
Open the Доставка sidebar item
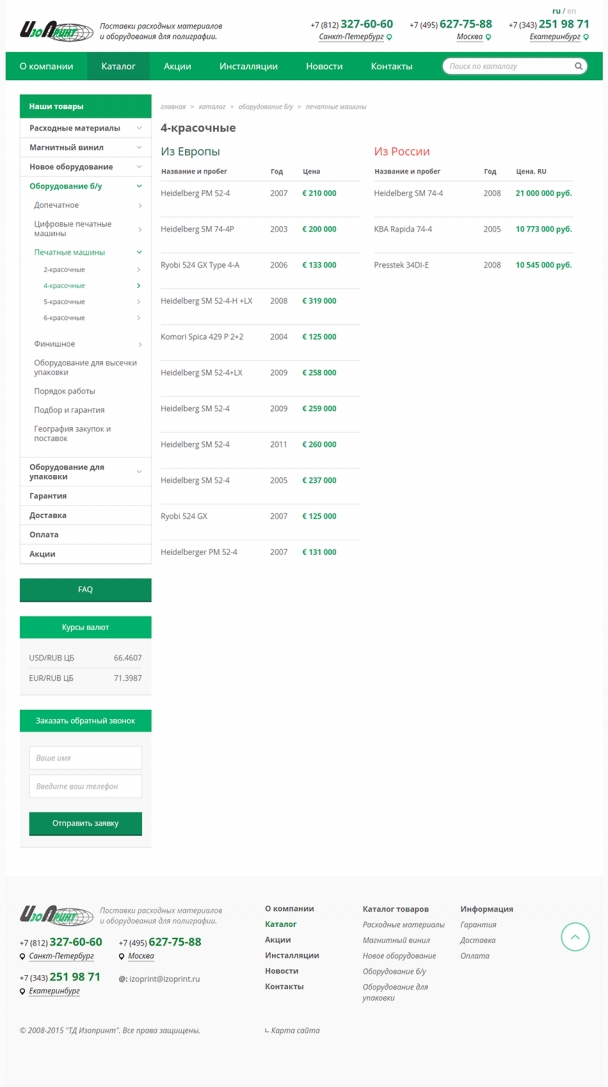pos(48,515)
